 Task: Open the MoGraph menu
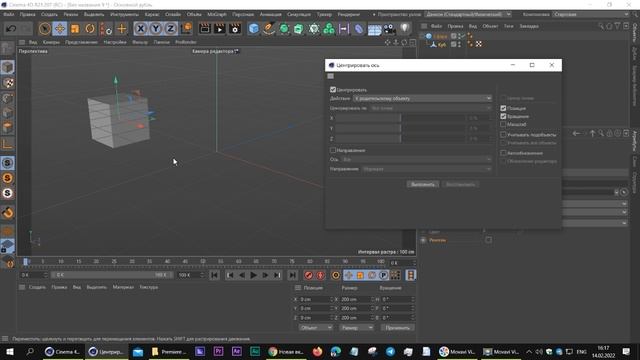click(216, 14)
